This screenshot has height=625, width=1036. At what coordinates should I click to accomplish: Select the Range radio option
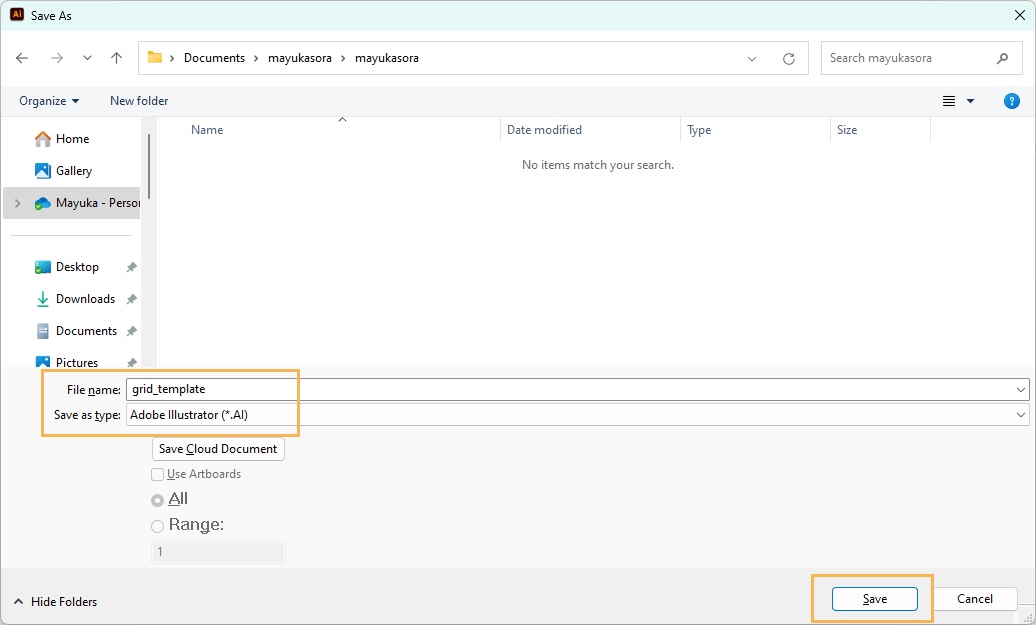pyautogui.click(x=157, y=526)
